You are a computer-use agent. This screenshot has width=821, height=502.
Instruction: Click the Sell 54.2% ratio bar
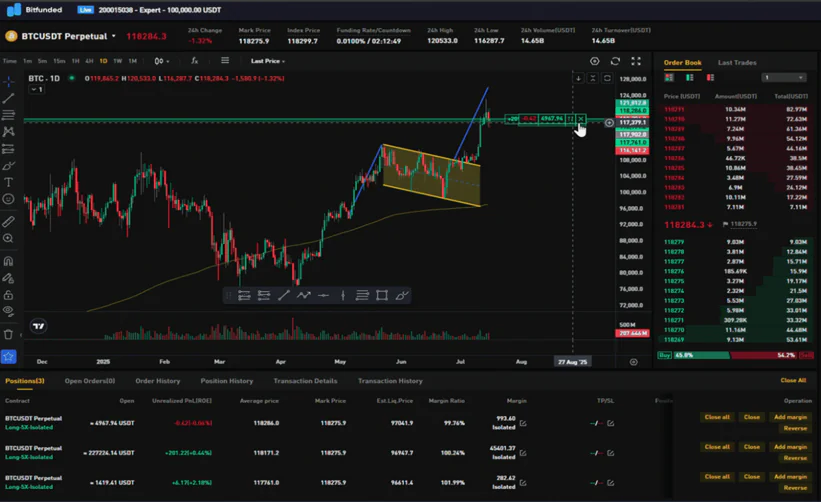pyautogui.click(x=772, y=355)
